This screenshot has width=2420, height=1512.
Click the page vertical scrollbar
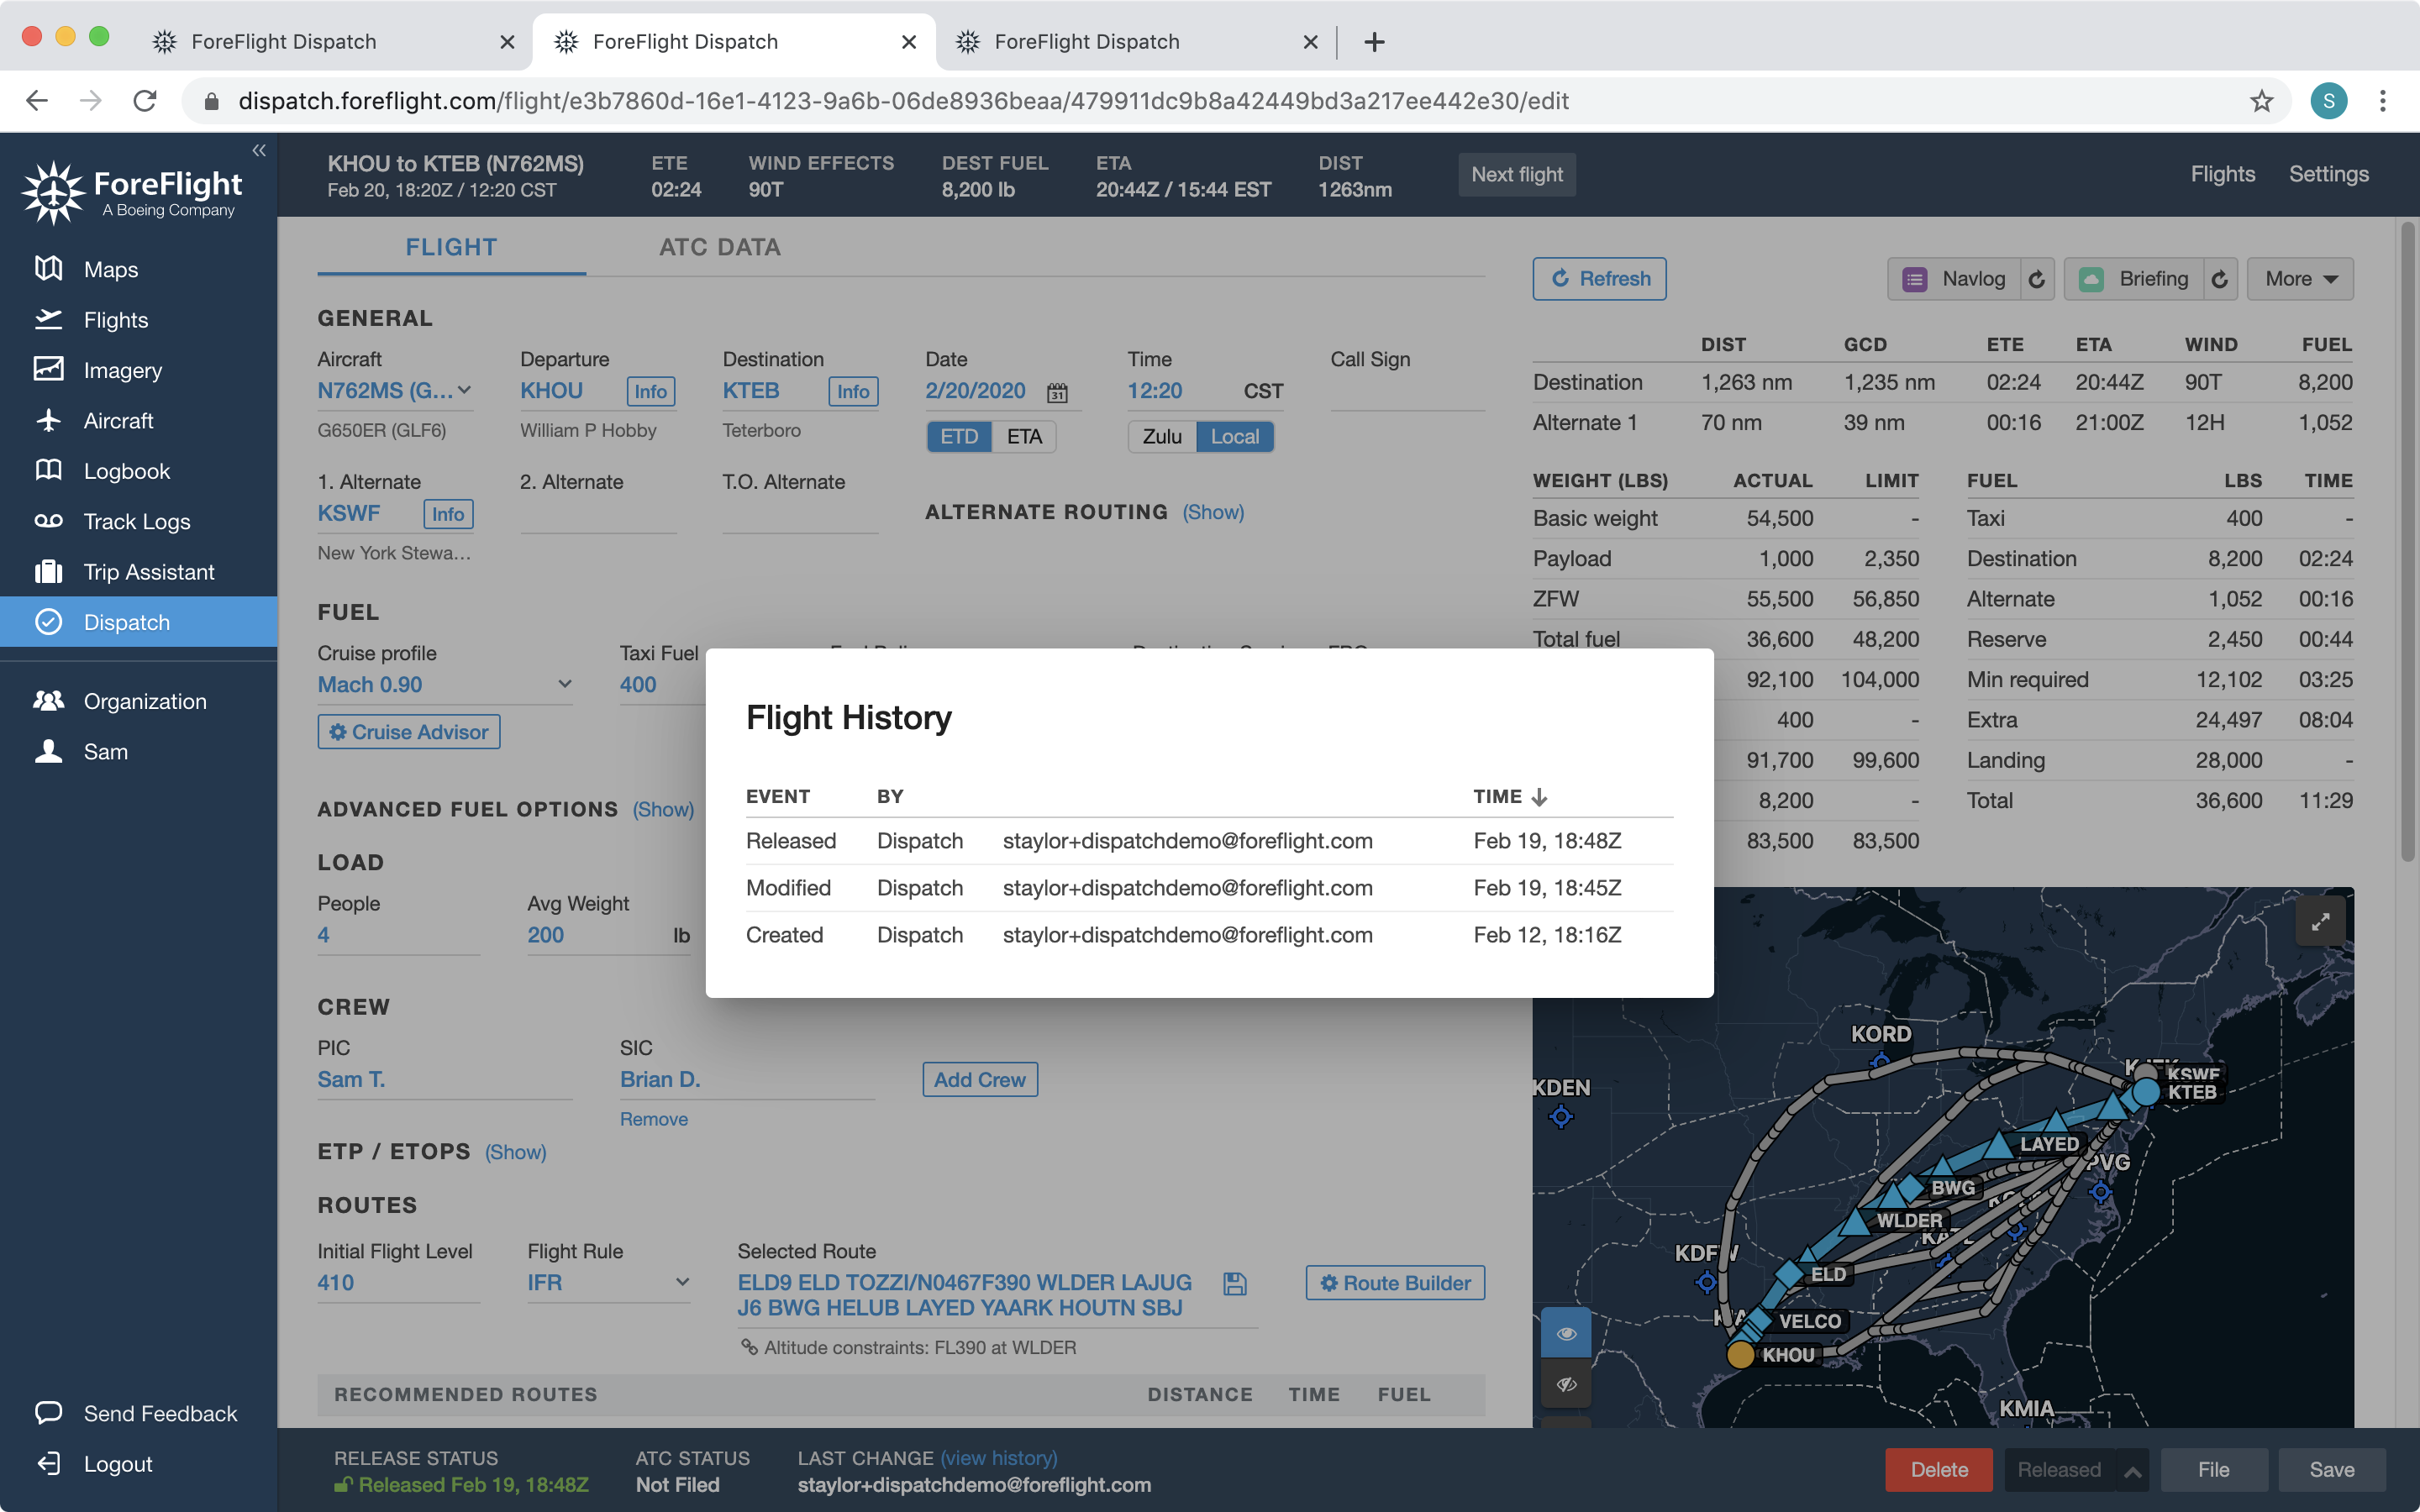[x=2408, y=540]
